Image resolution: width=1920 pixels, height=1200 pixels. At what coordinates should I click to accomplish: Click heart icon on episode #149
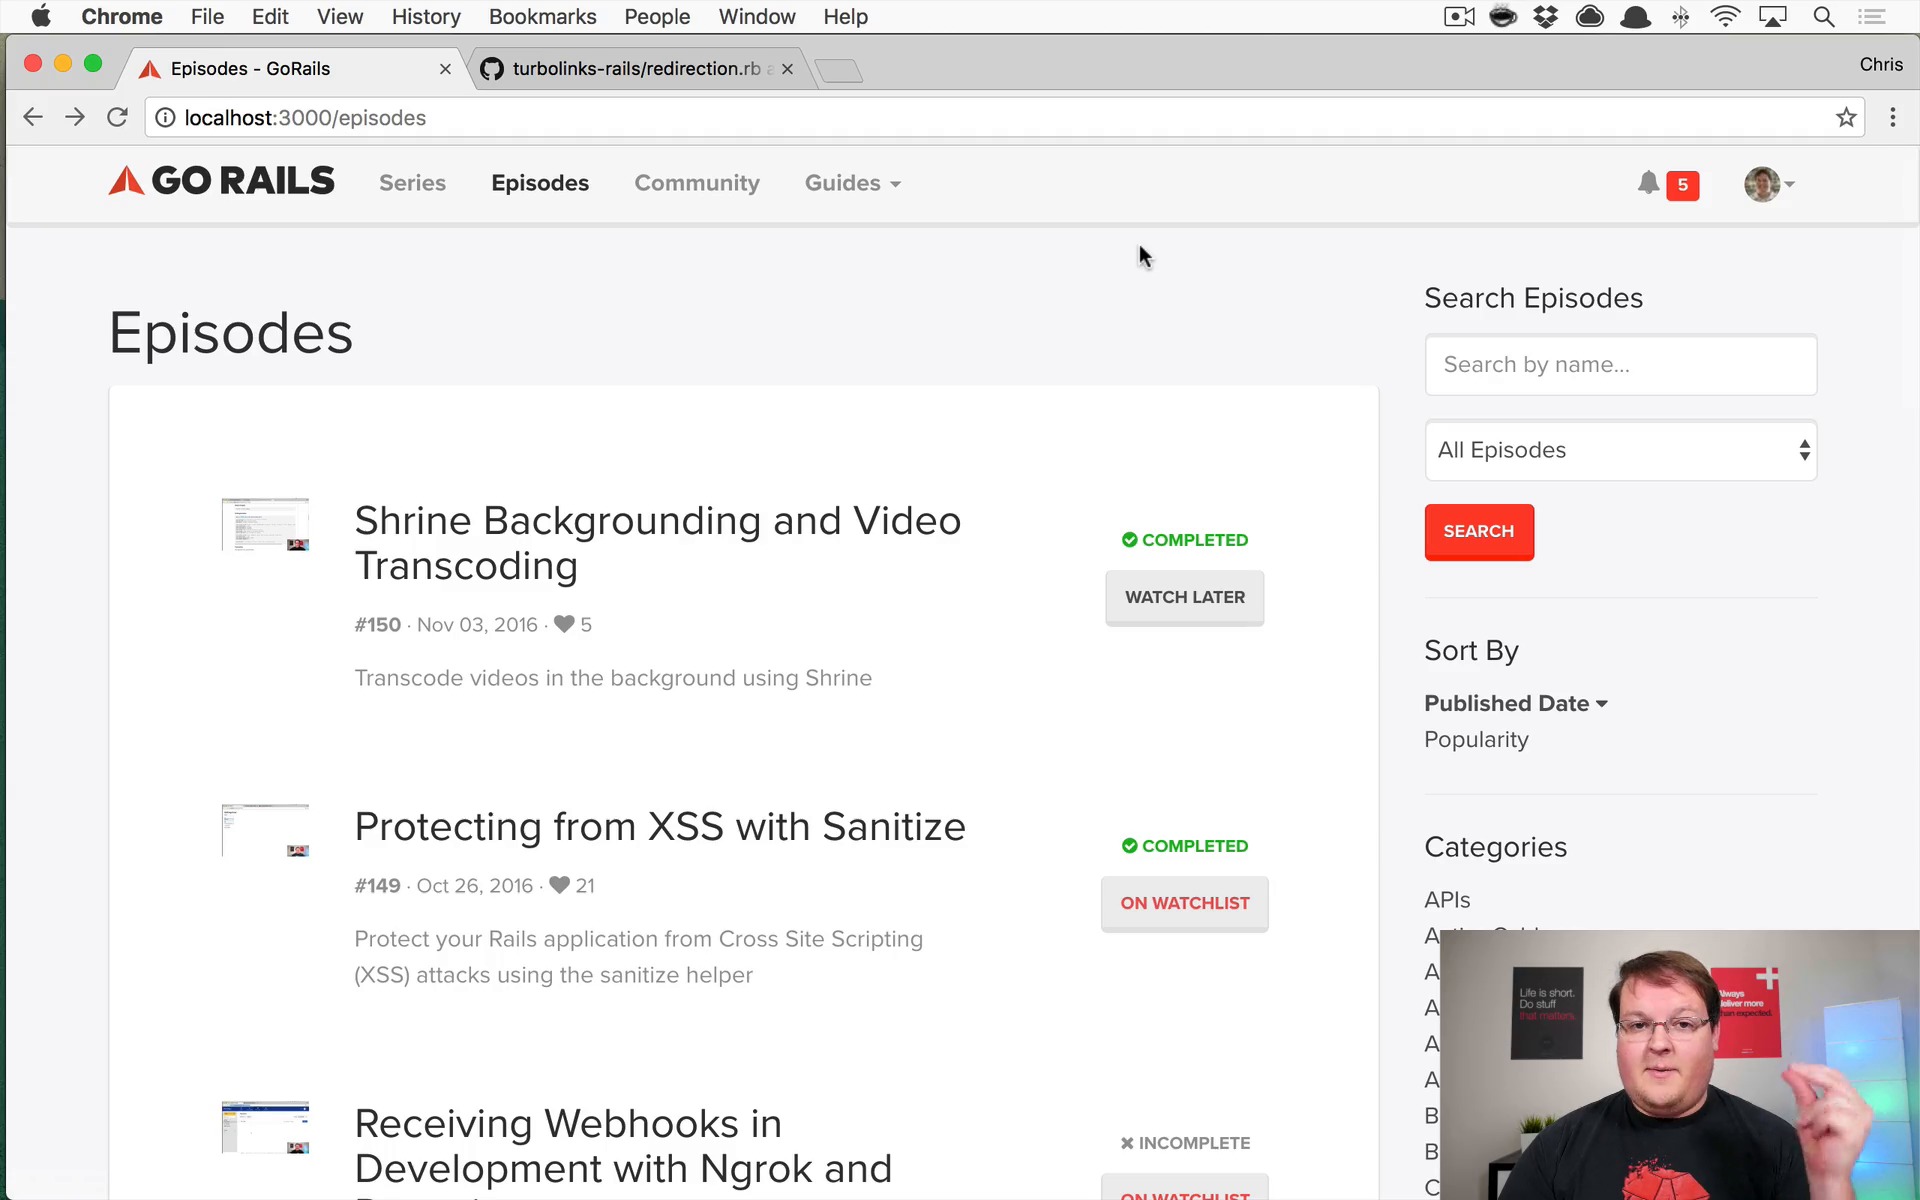tap(560, 885)
